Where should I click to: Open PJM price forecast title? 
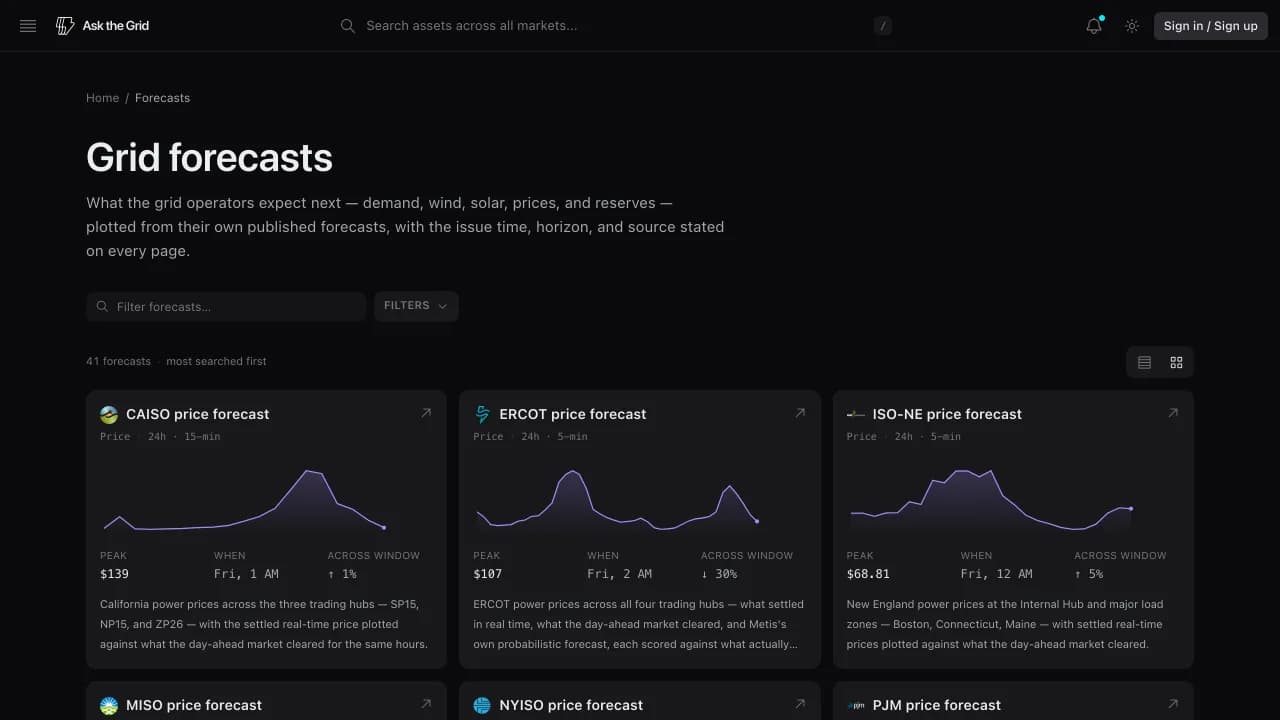936,705
